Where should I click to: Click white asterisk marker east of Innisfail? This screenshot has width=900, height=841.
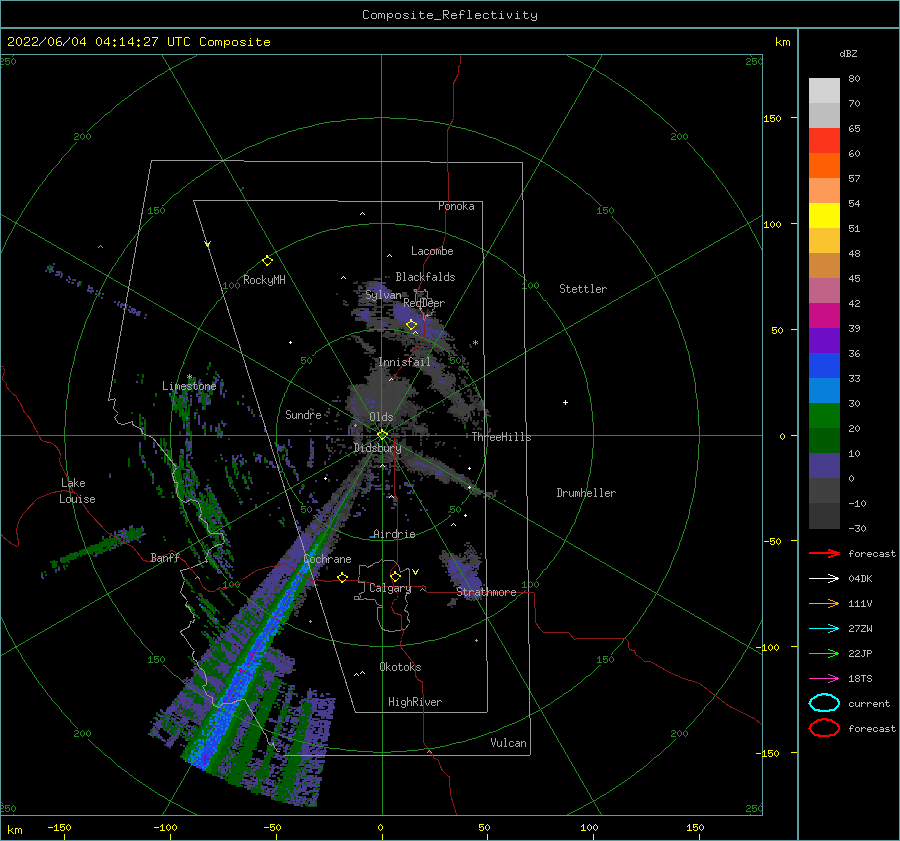point(475,343)
